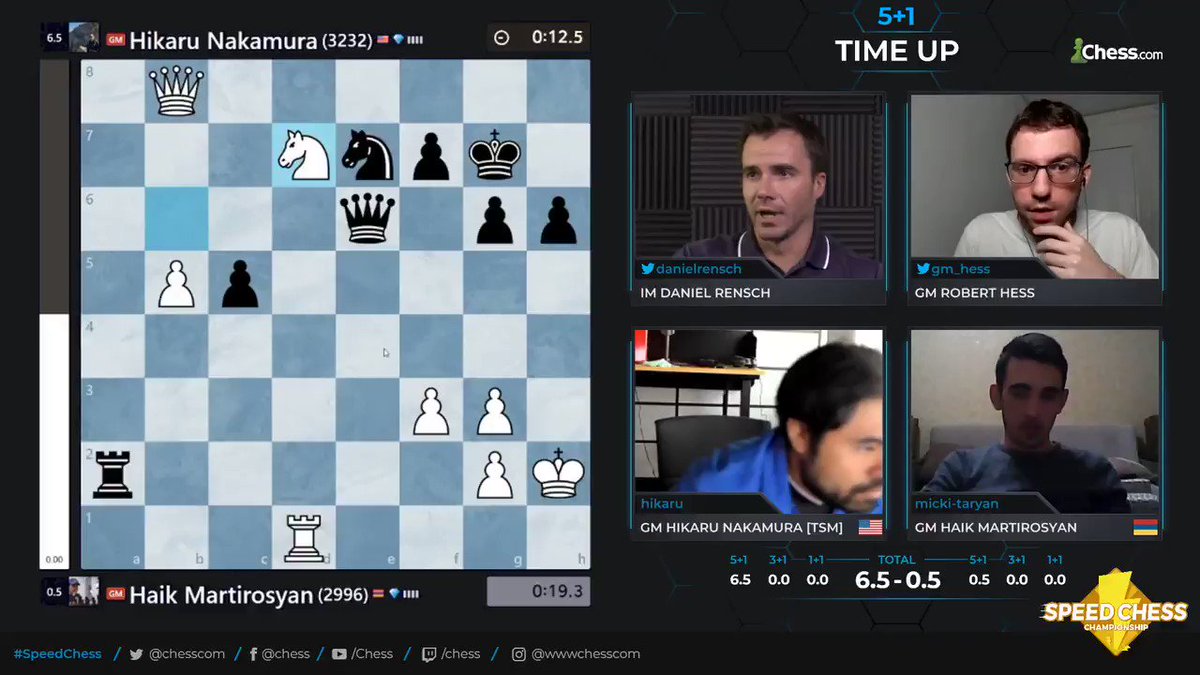Click the black pawn on f7
1200x675 pixels.
tap(431, 157)
